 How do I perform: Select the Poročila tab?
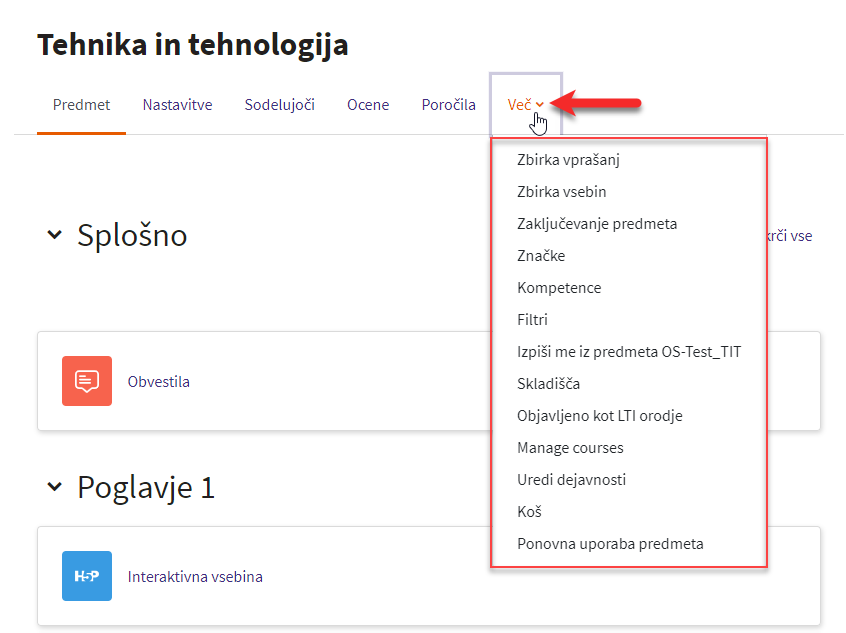tap(448, 104)
